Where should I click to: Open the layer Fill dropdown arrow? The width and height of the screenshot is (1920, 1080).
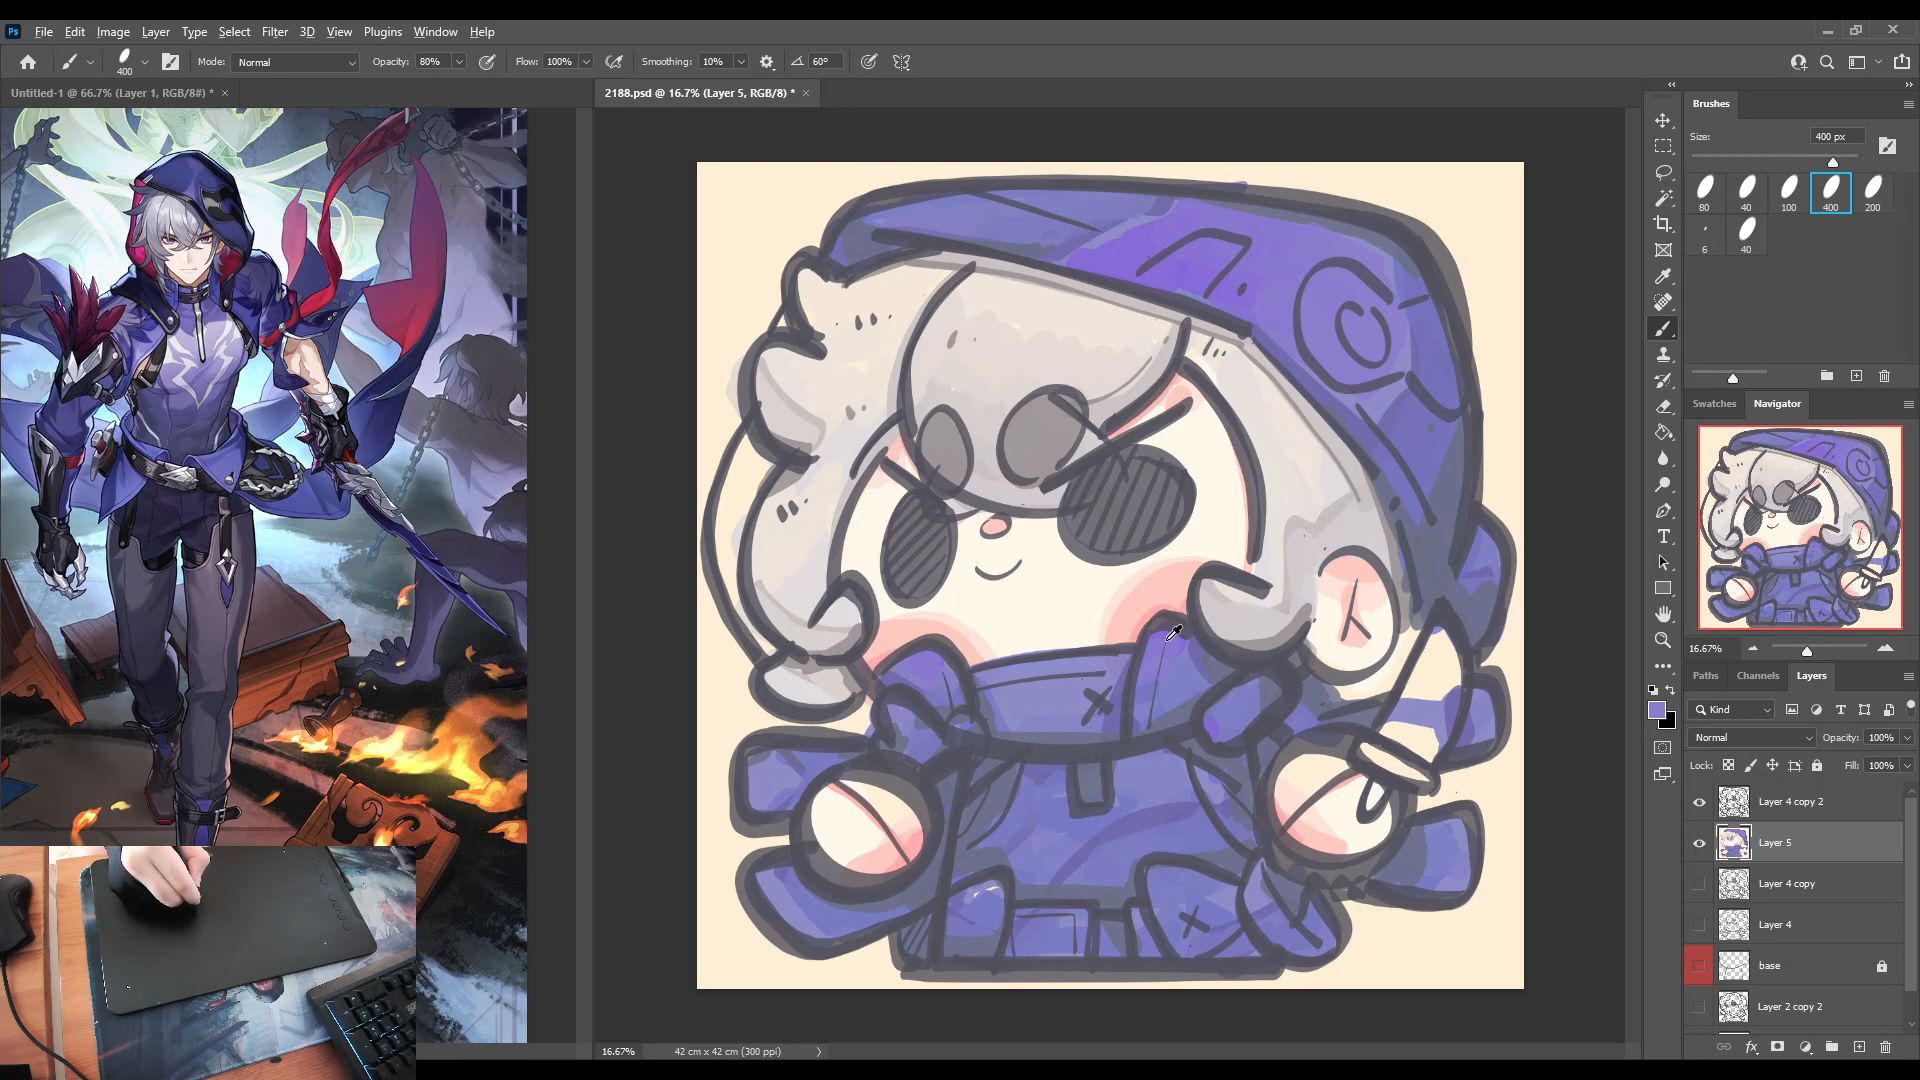[x=1907, y=766]
